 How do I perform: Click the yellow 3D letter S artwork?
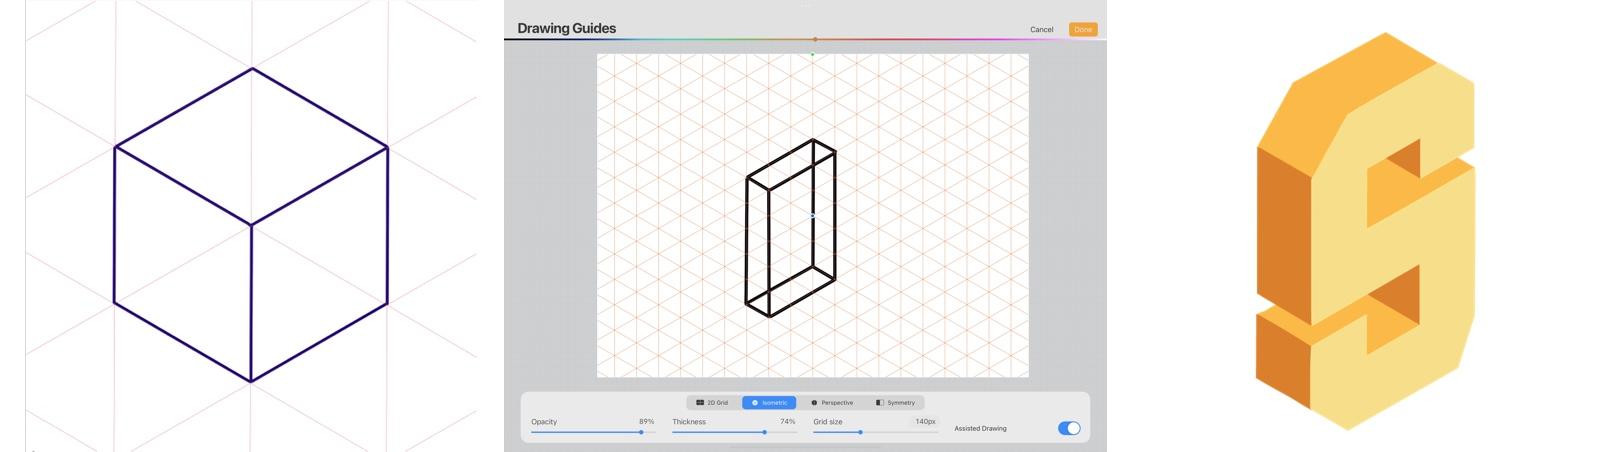coord(1366,231)
